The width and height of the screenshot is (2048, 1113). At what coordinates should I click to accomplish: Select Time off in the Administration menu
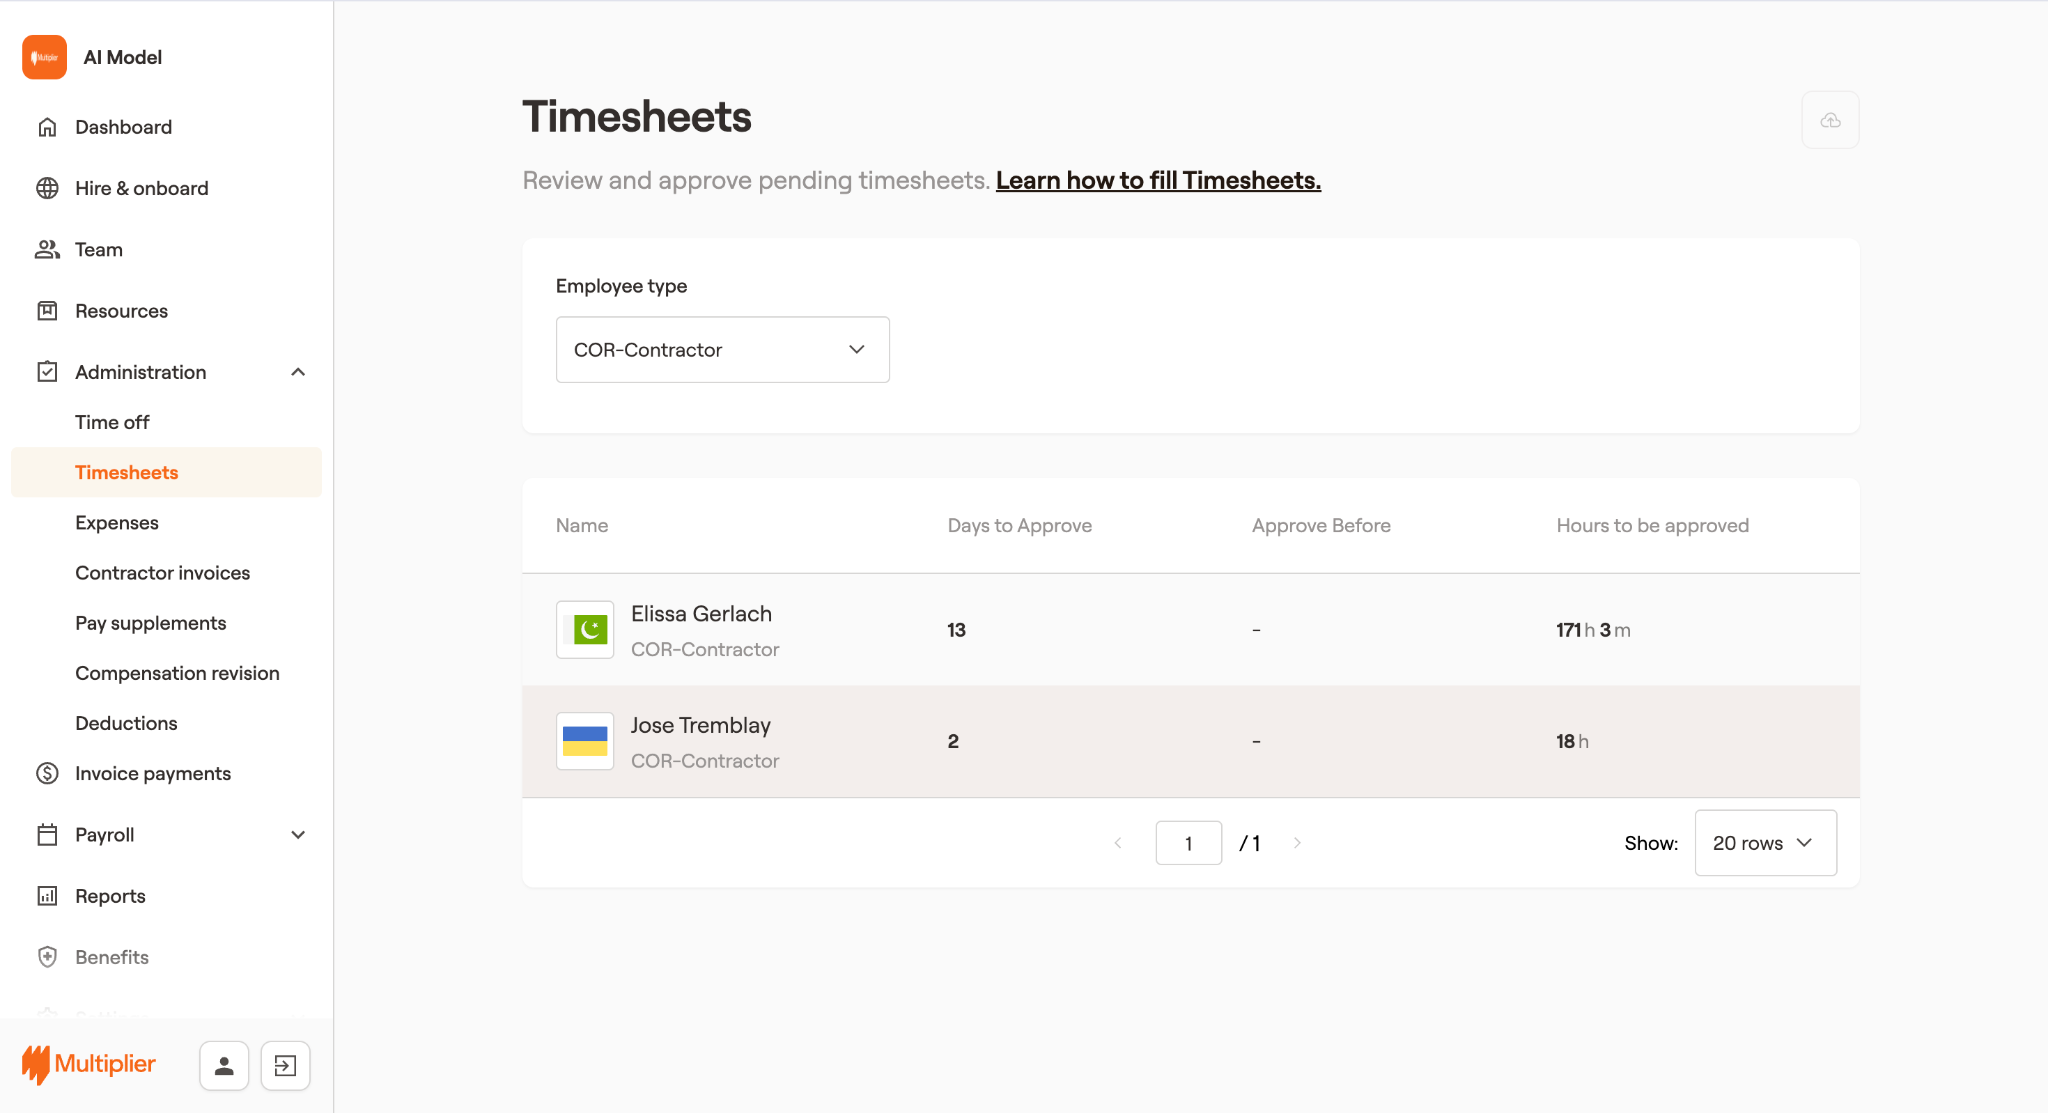tap(112, 422)
